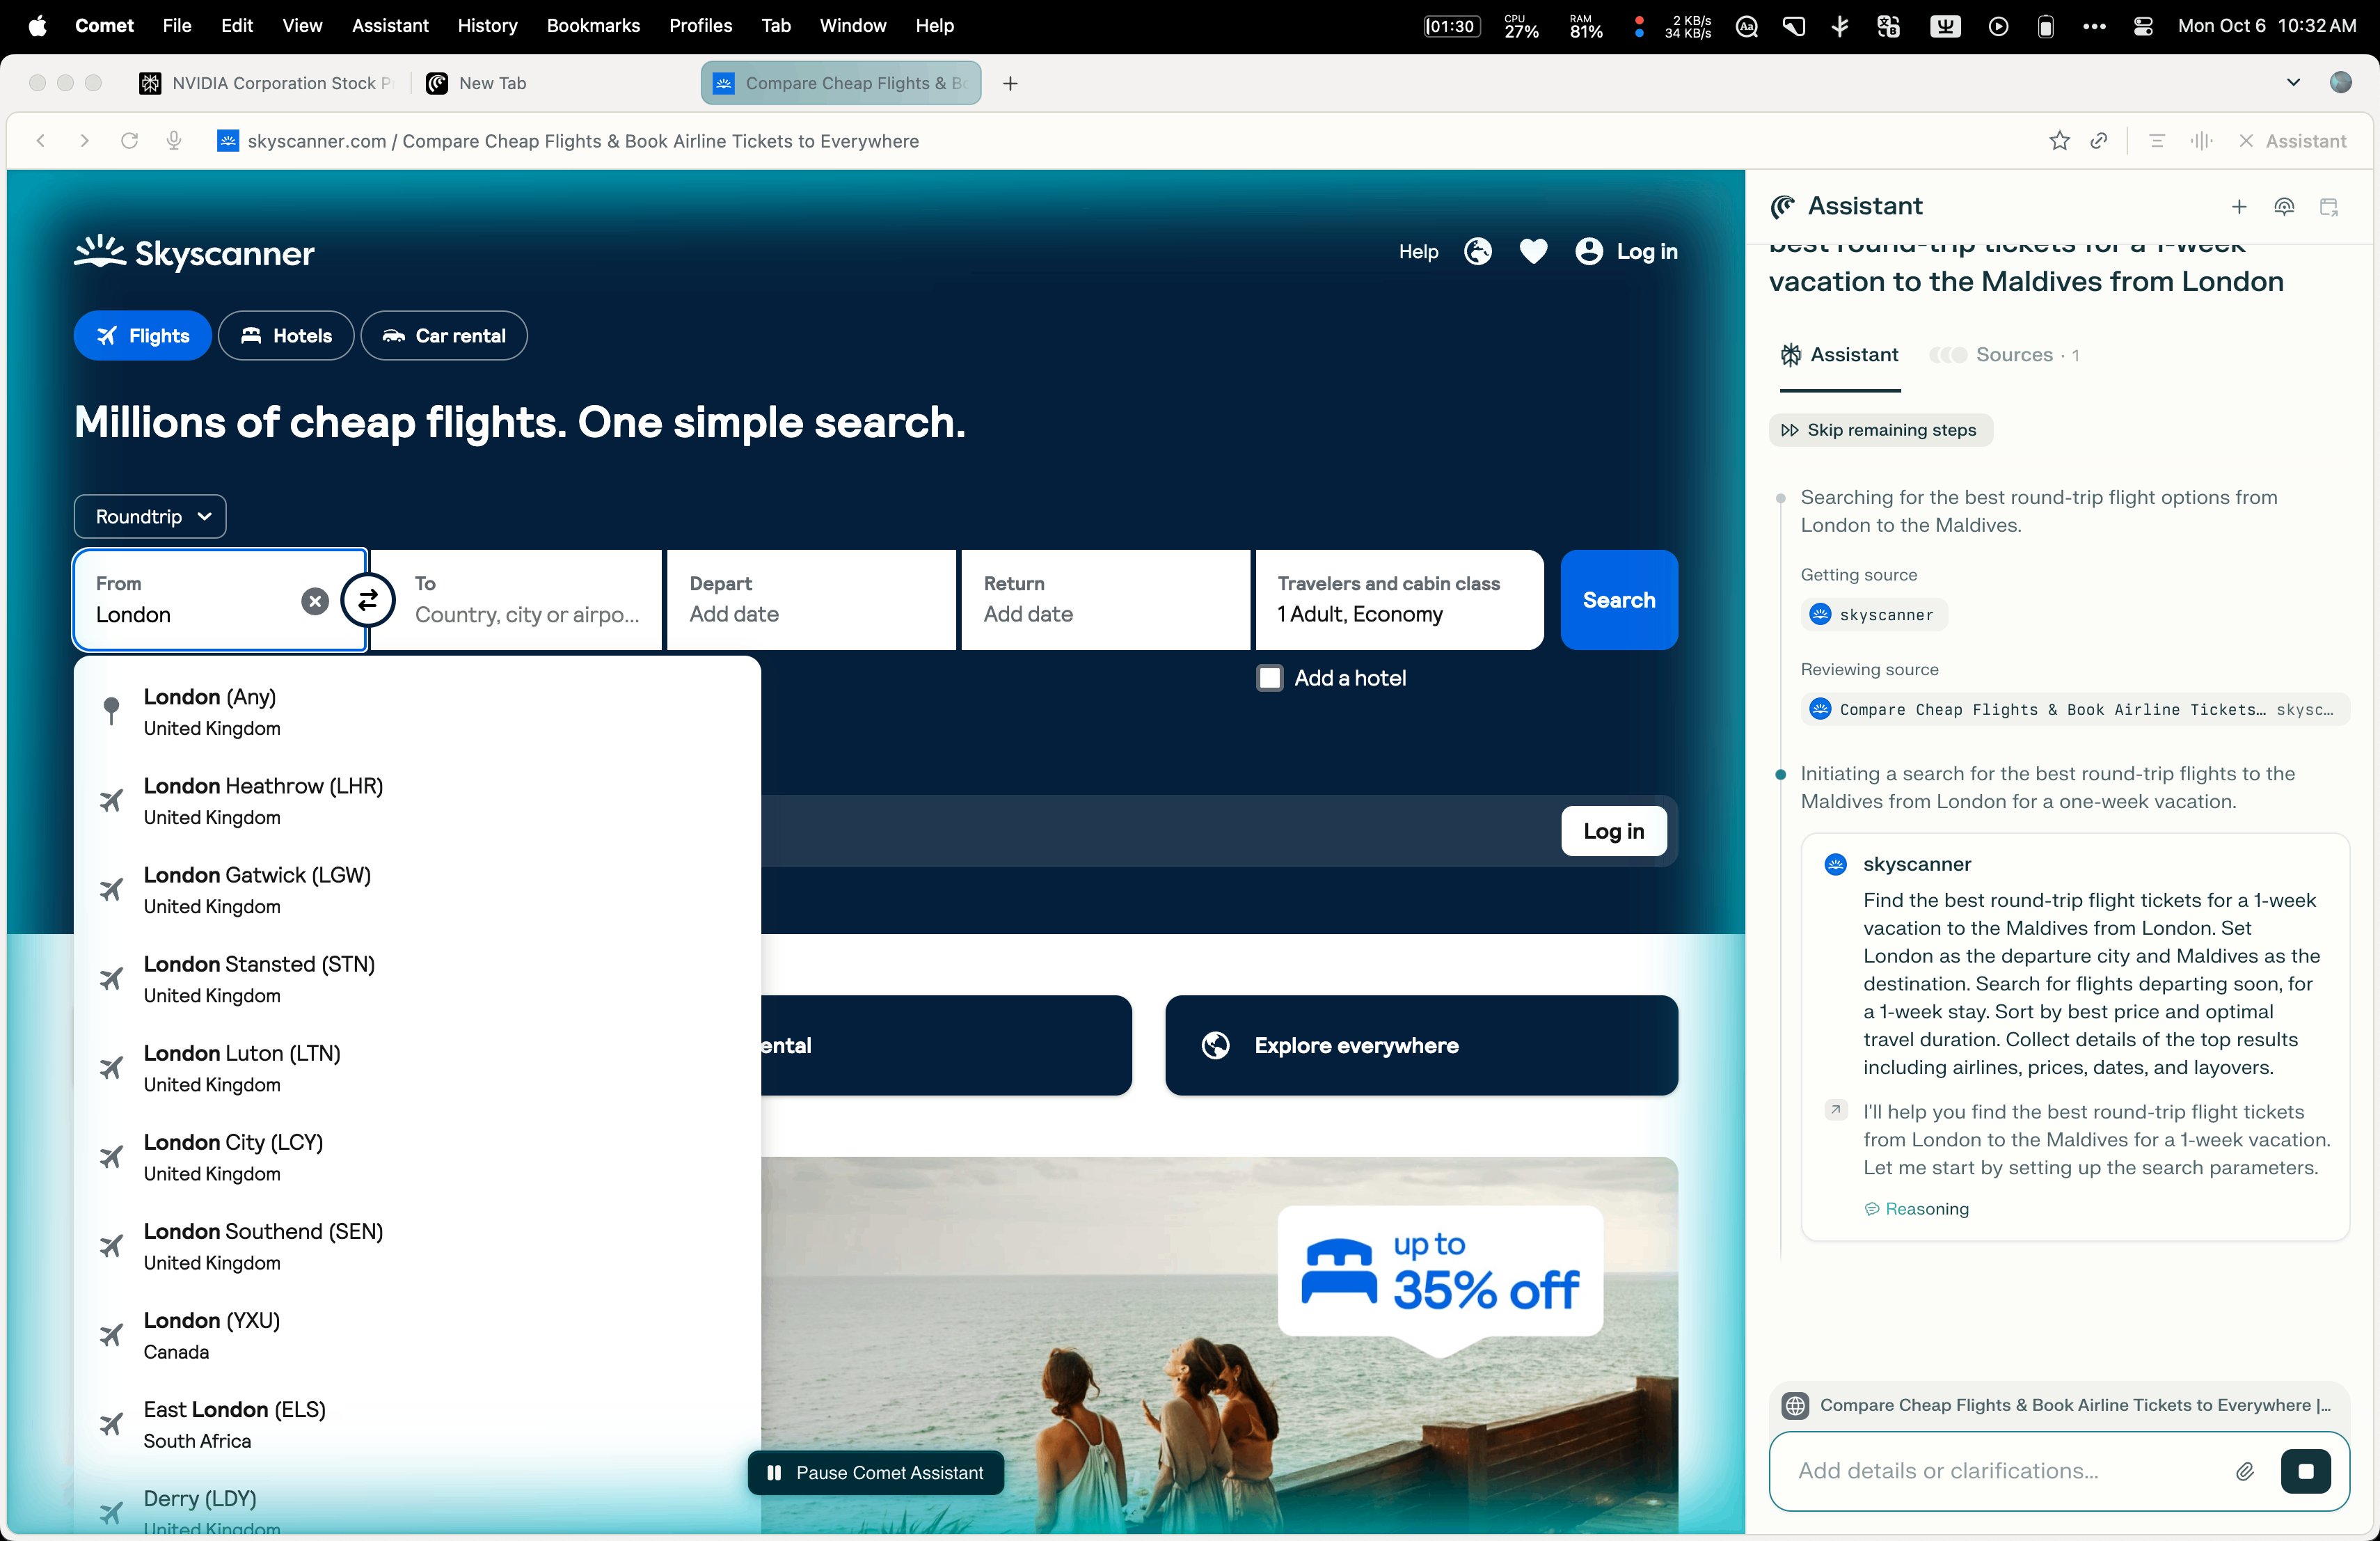
Task: Start a new assistant chat with the plus icon
Action: (x=2239, y=206)
